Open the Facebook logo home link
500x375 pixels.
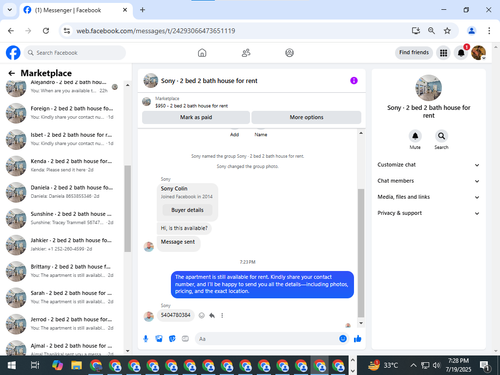(13, 53)
